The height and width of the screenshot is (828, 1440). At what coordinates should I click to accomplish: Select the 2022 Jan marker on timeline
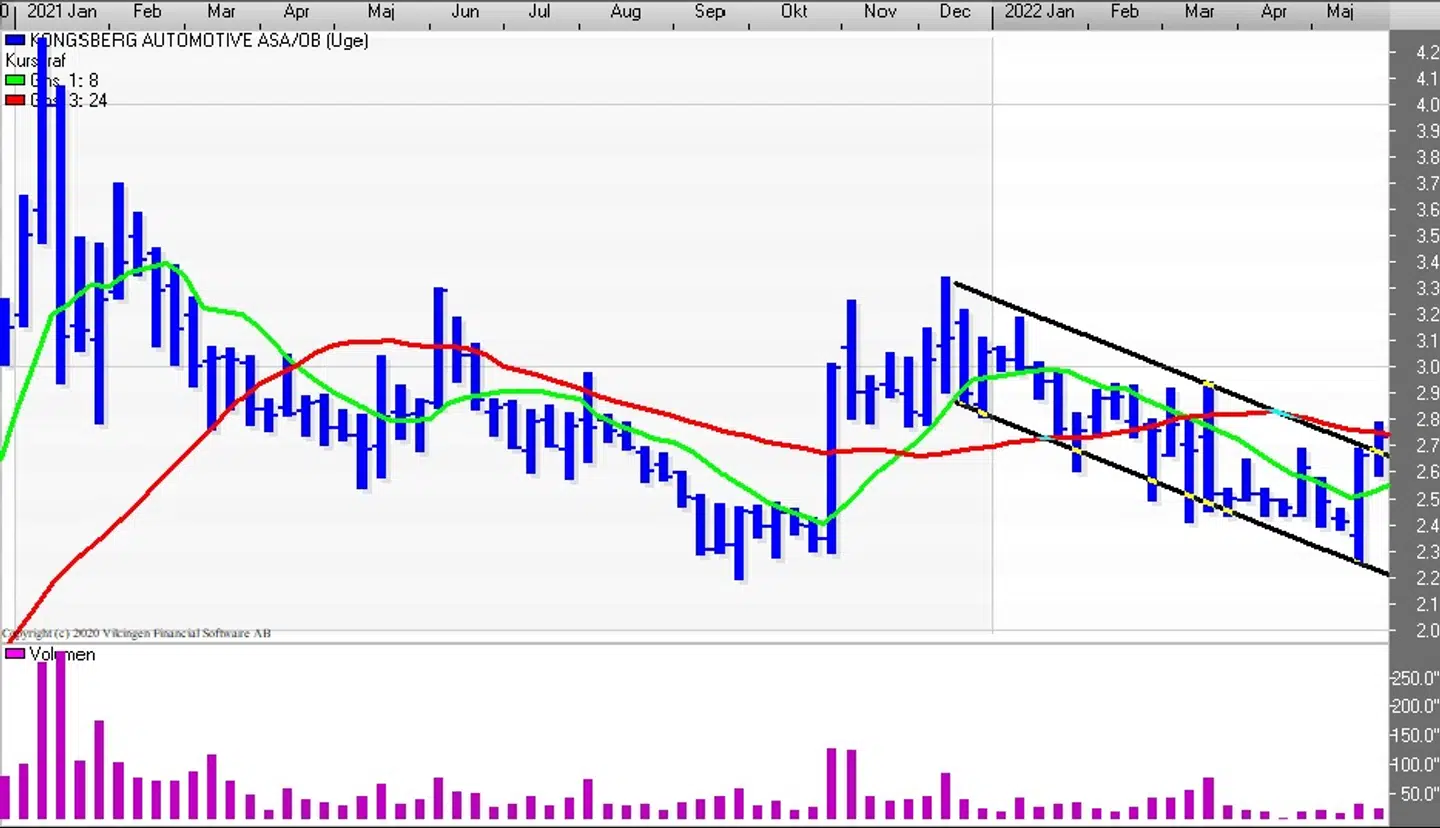1039,12
